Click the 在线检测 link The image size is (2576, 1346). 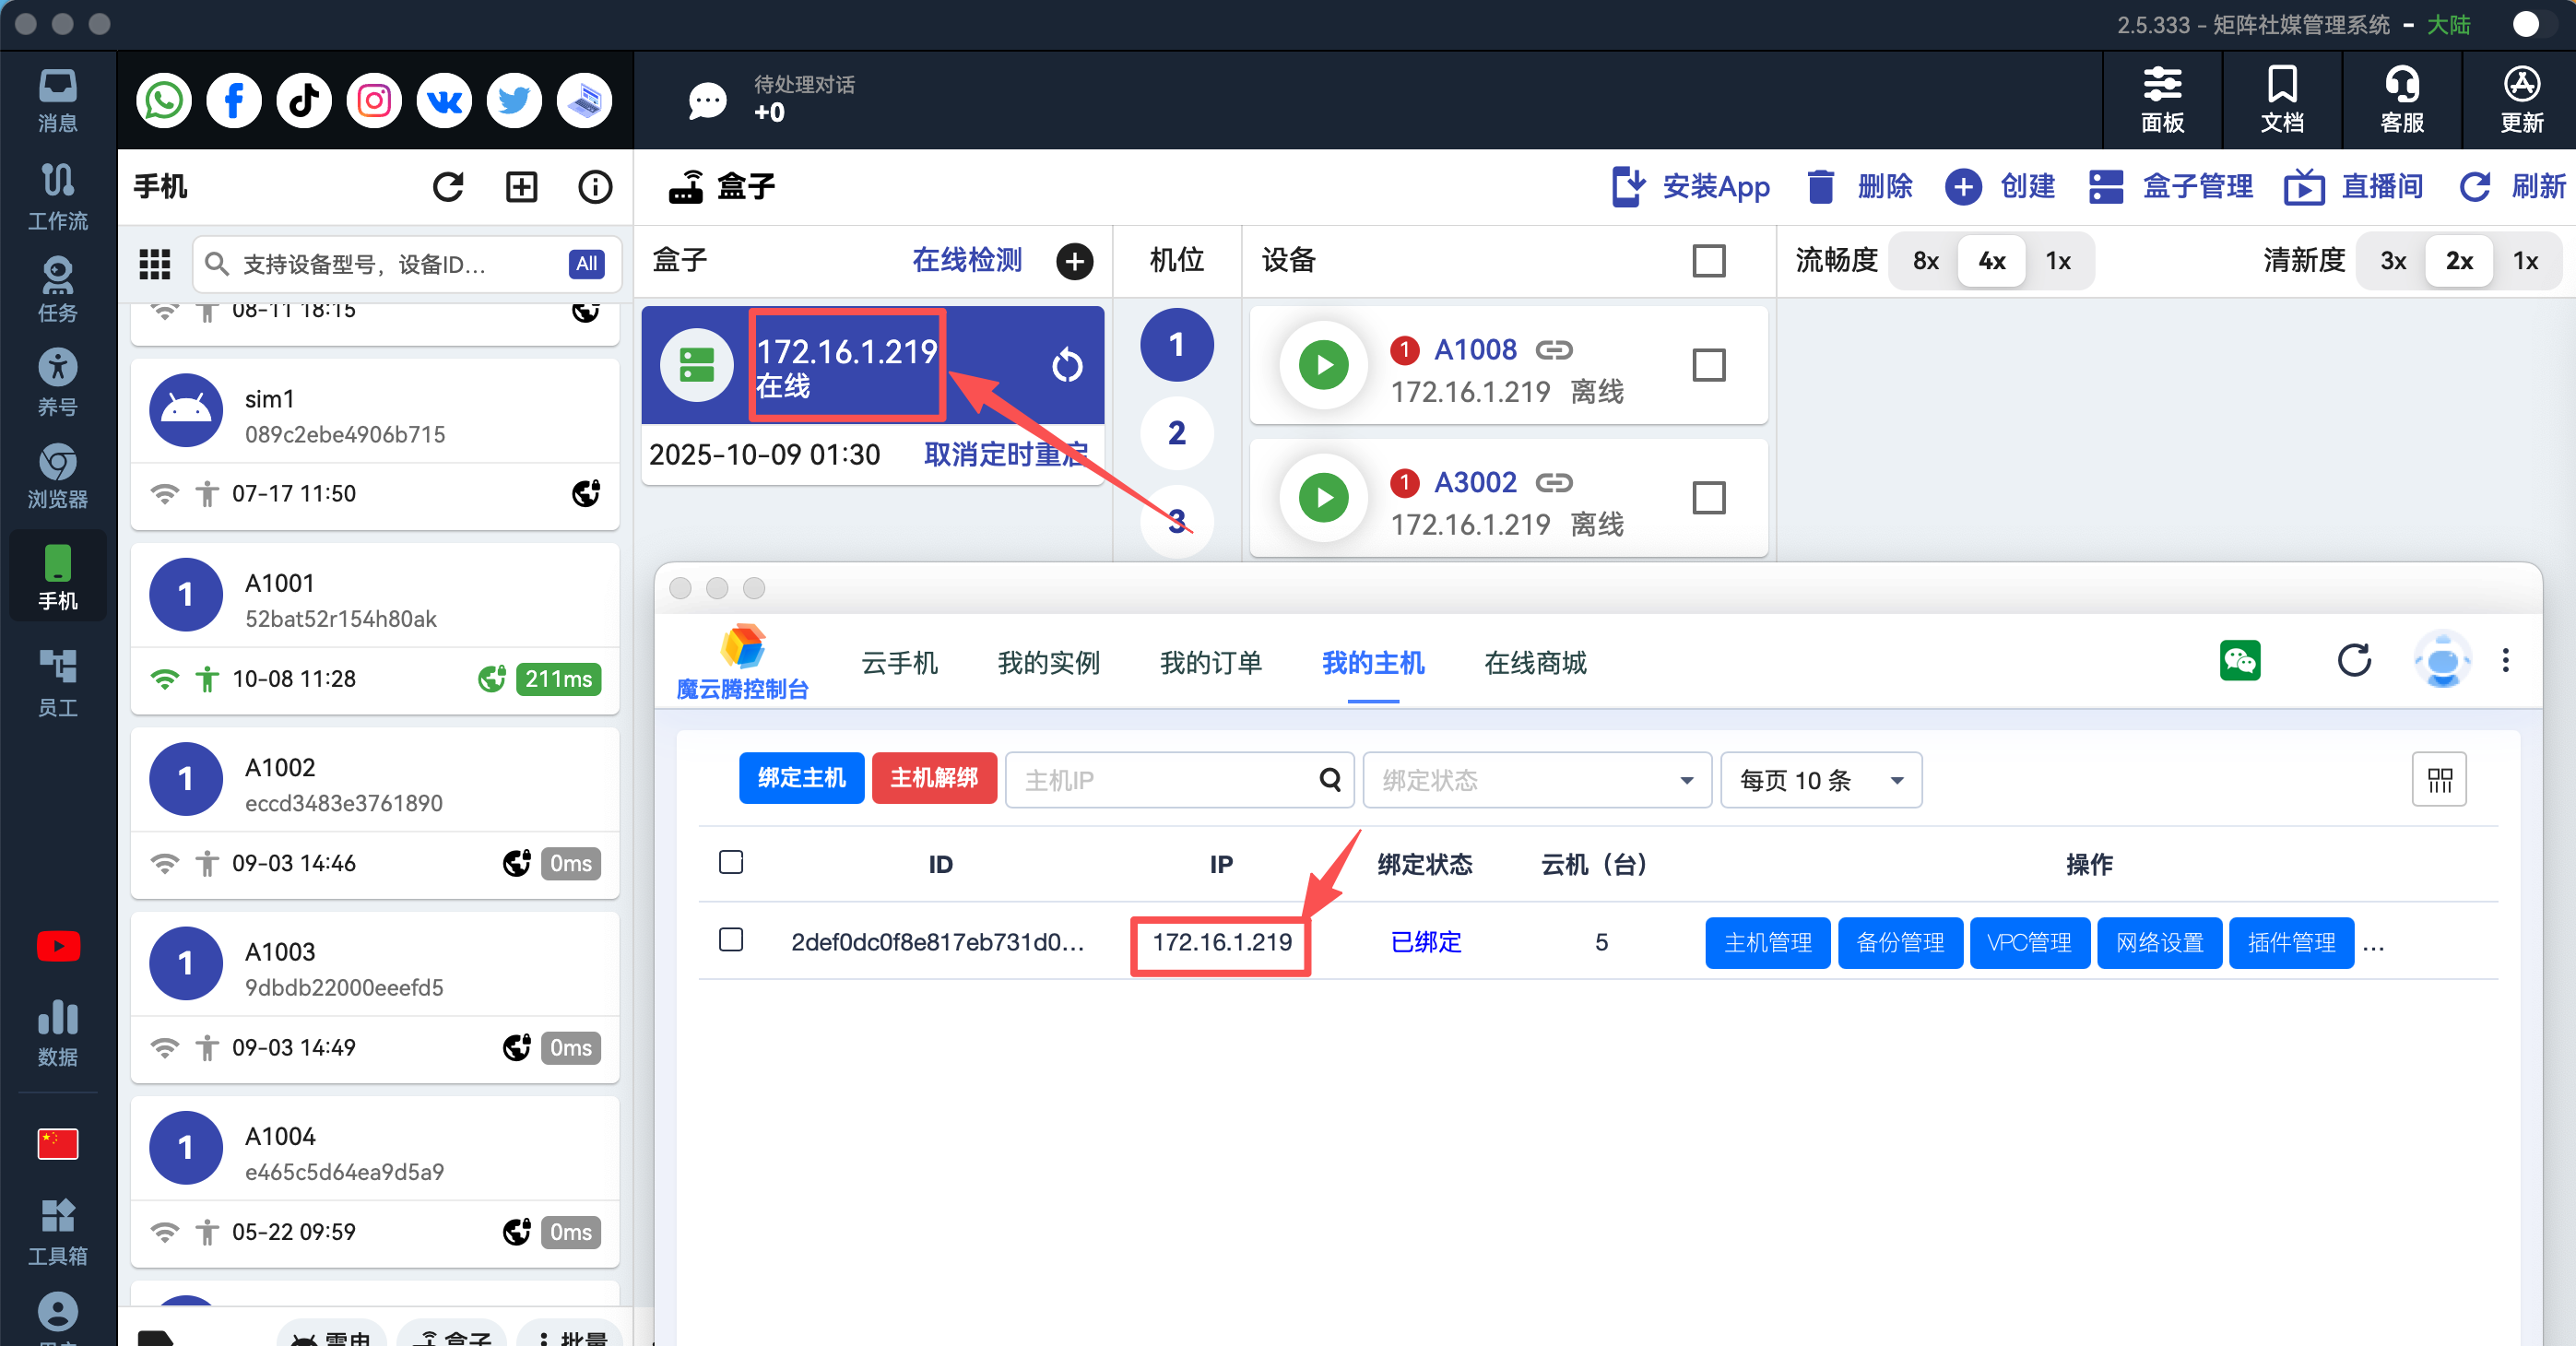[x=966, y=261]
